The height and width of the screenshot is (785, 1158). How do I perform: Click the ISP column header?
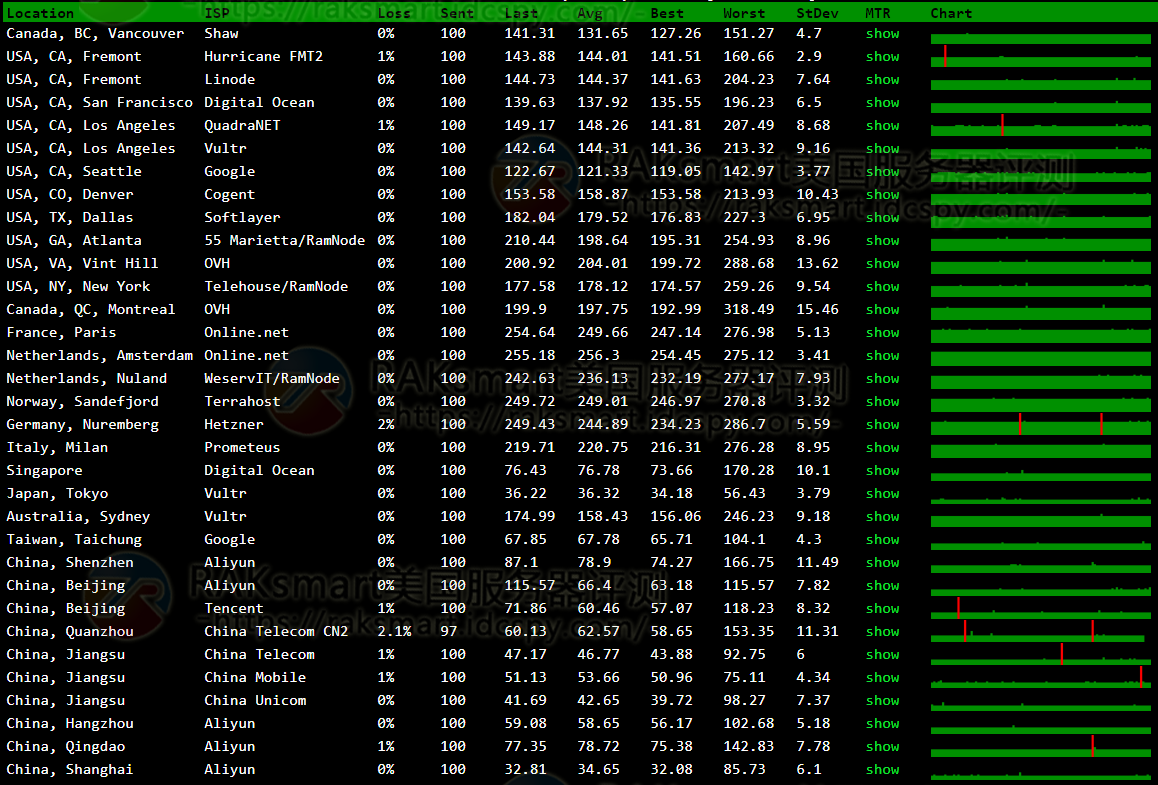click(x=216, y=13)
